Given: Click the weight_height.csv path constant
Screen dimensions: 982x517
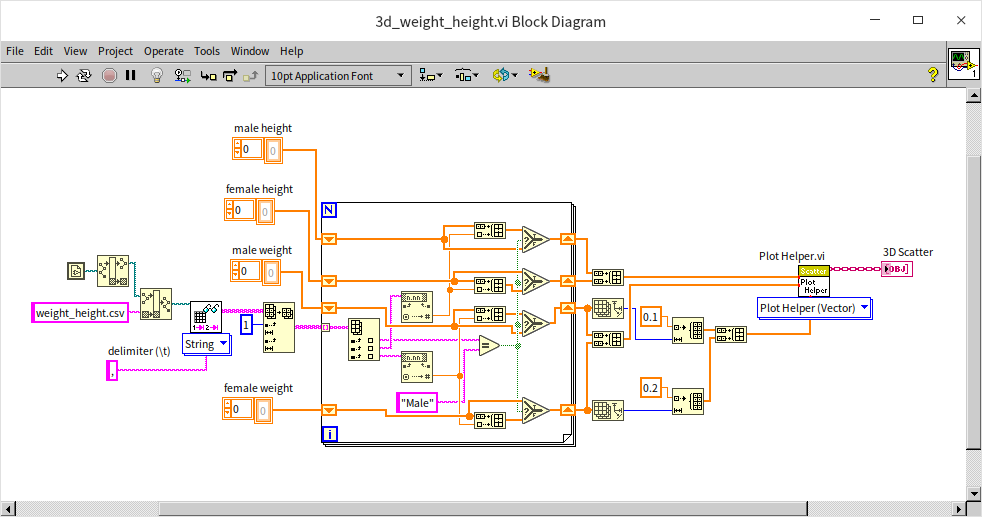Looking at the screenshot, I should tap(81, 313).
